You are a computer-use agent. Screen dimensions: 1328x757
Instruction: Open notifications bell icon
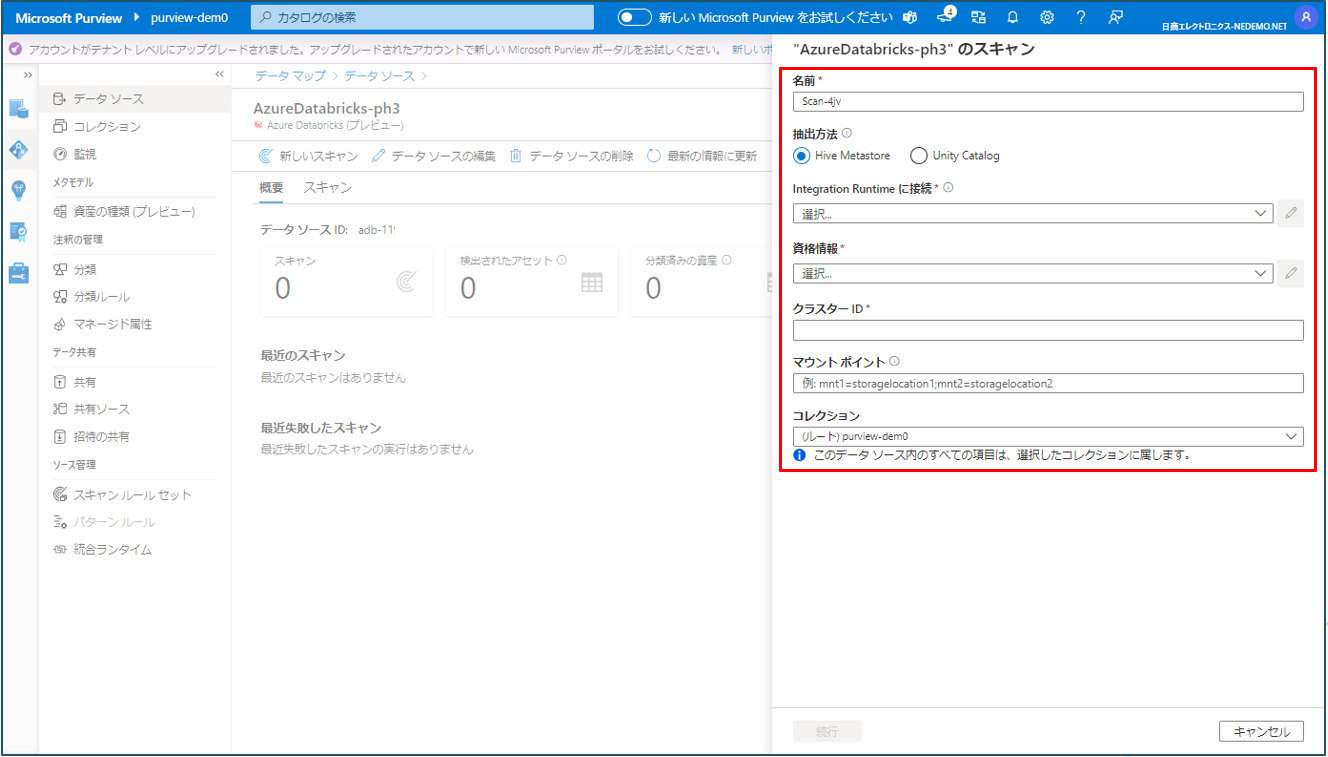point(1012,17)
